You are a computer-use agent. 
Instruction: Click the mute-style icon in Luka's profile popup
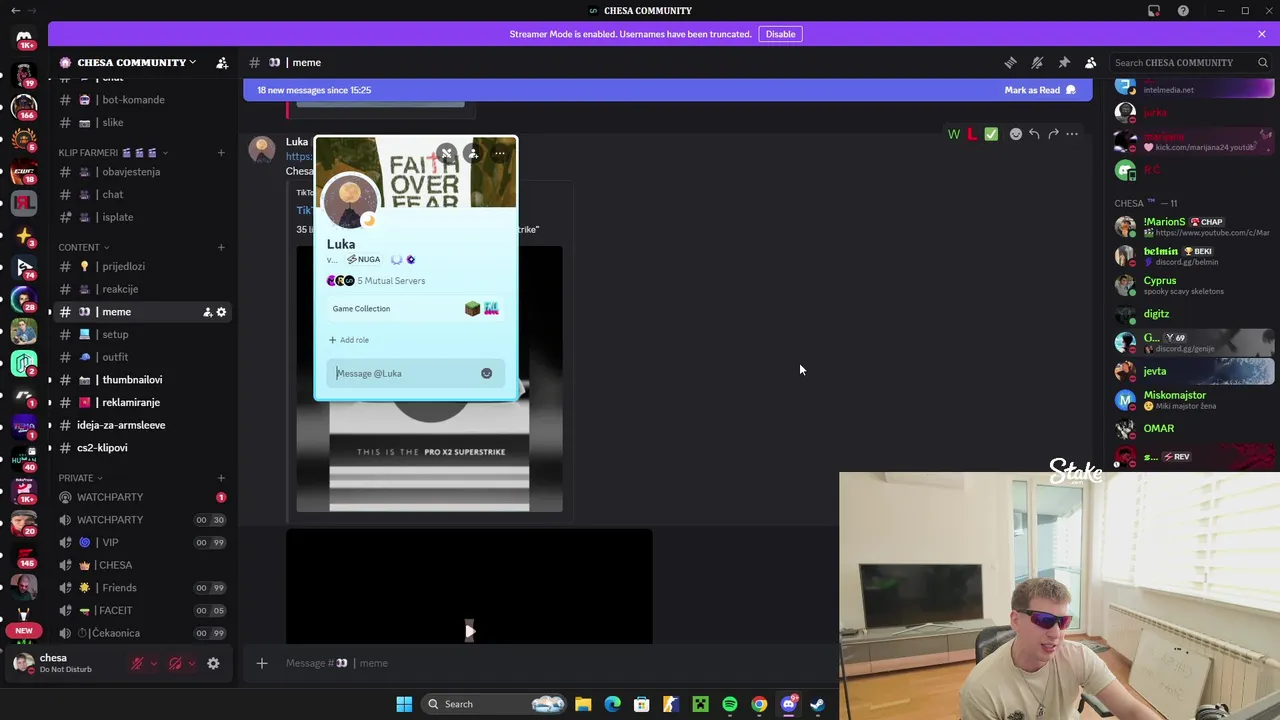click(x=446, y=154)
